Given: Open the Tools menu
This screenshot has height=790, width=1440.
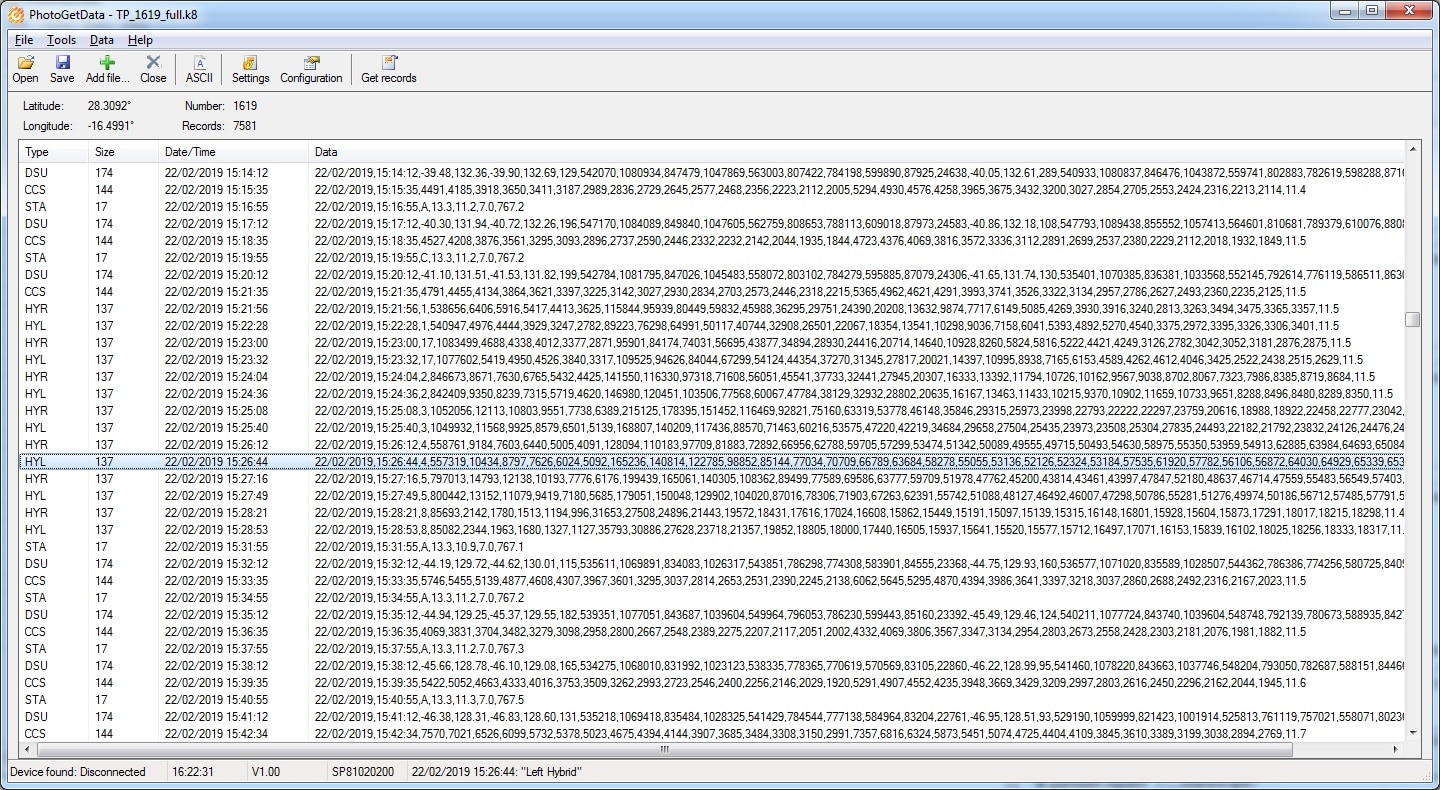Looking at the screenshot, I should (x=61, y=40).
